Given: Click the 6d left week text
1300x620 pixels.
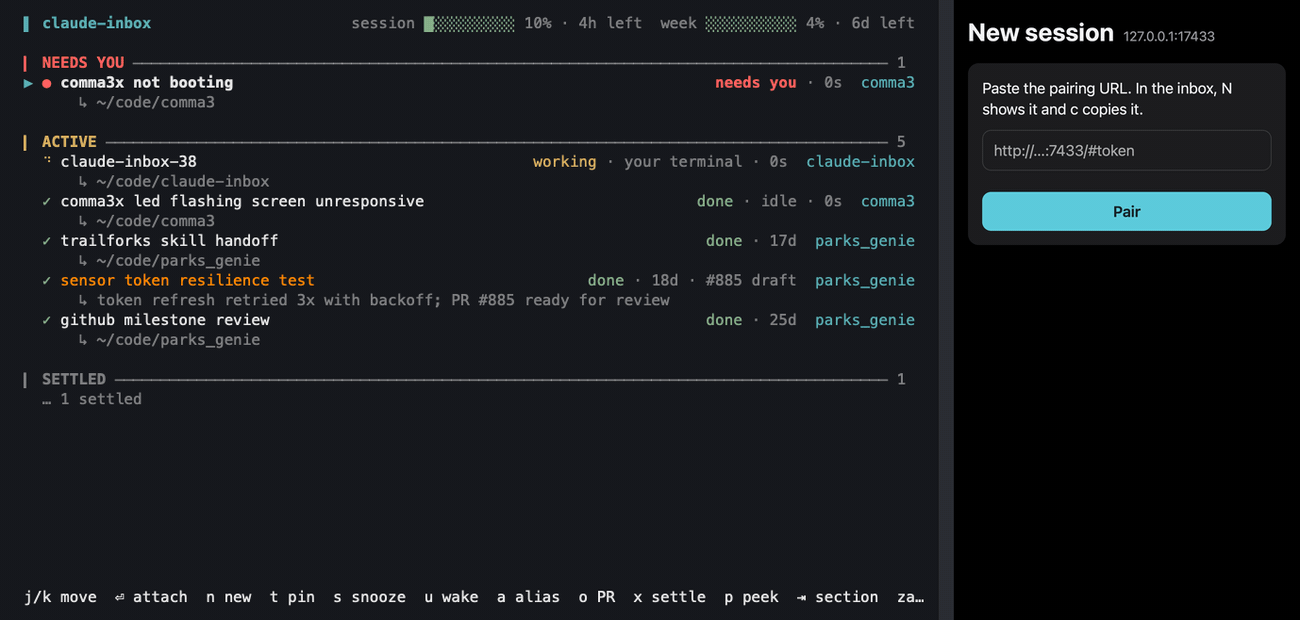Looking at the screenshot, I should click(883, 23).
